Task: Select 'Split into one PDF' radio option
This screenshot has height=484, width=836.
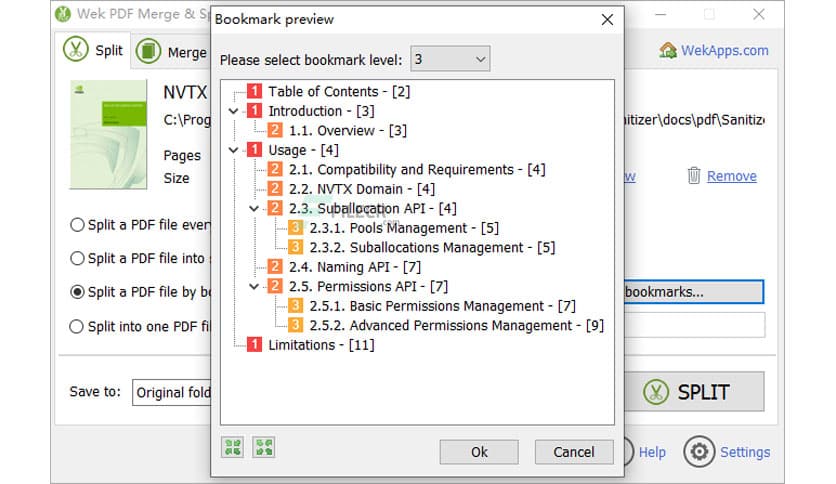Action: pos(77,326)
